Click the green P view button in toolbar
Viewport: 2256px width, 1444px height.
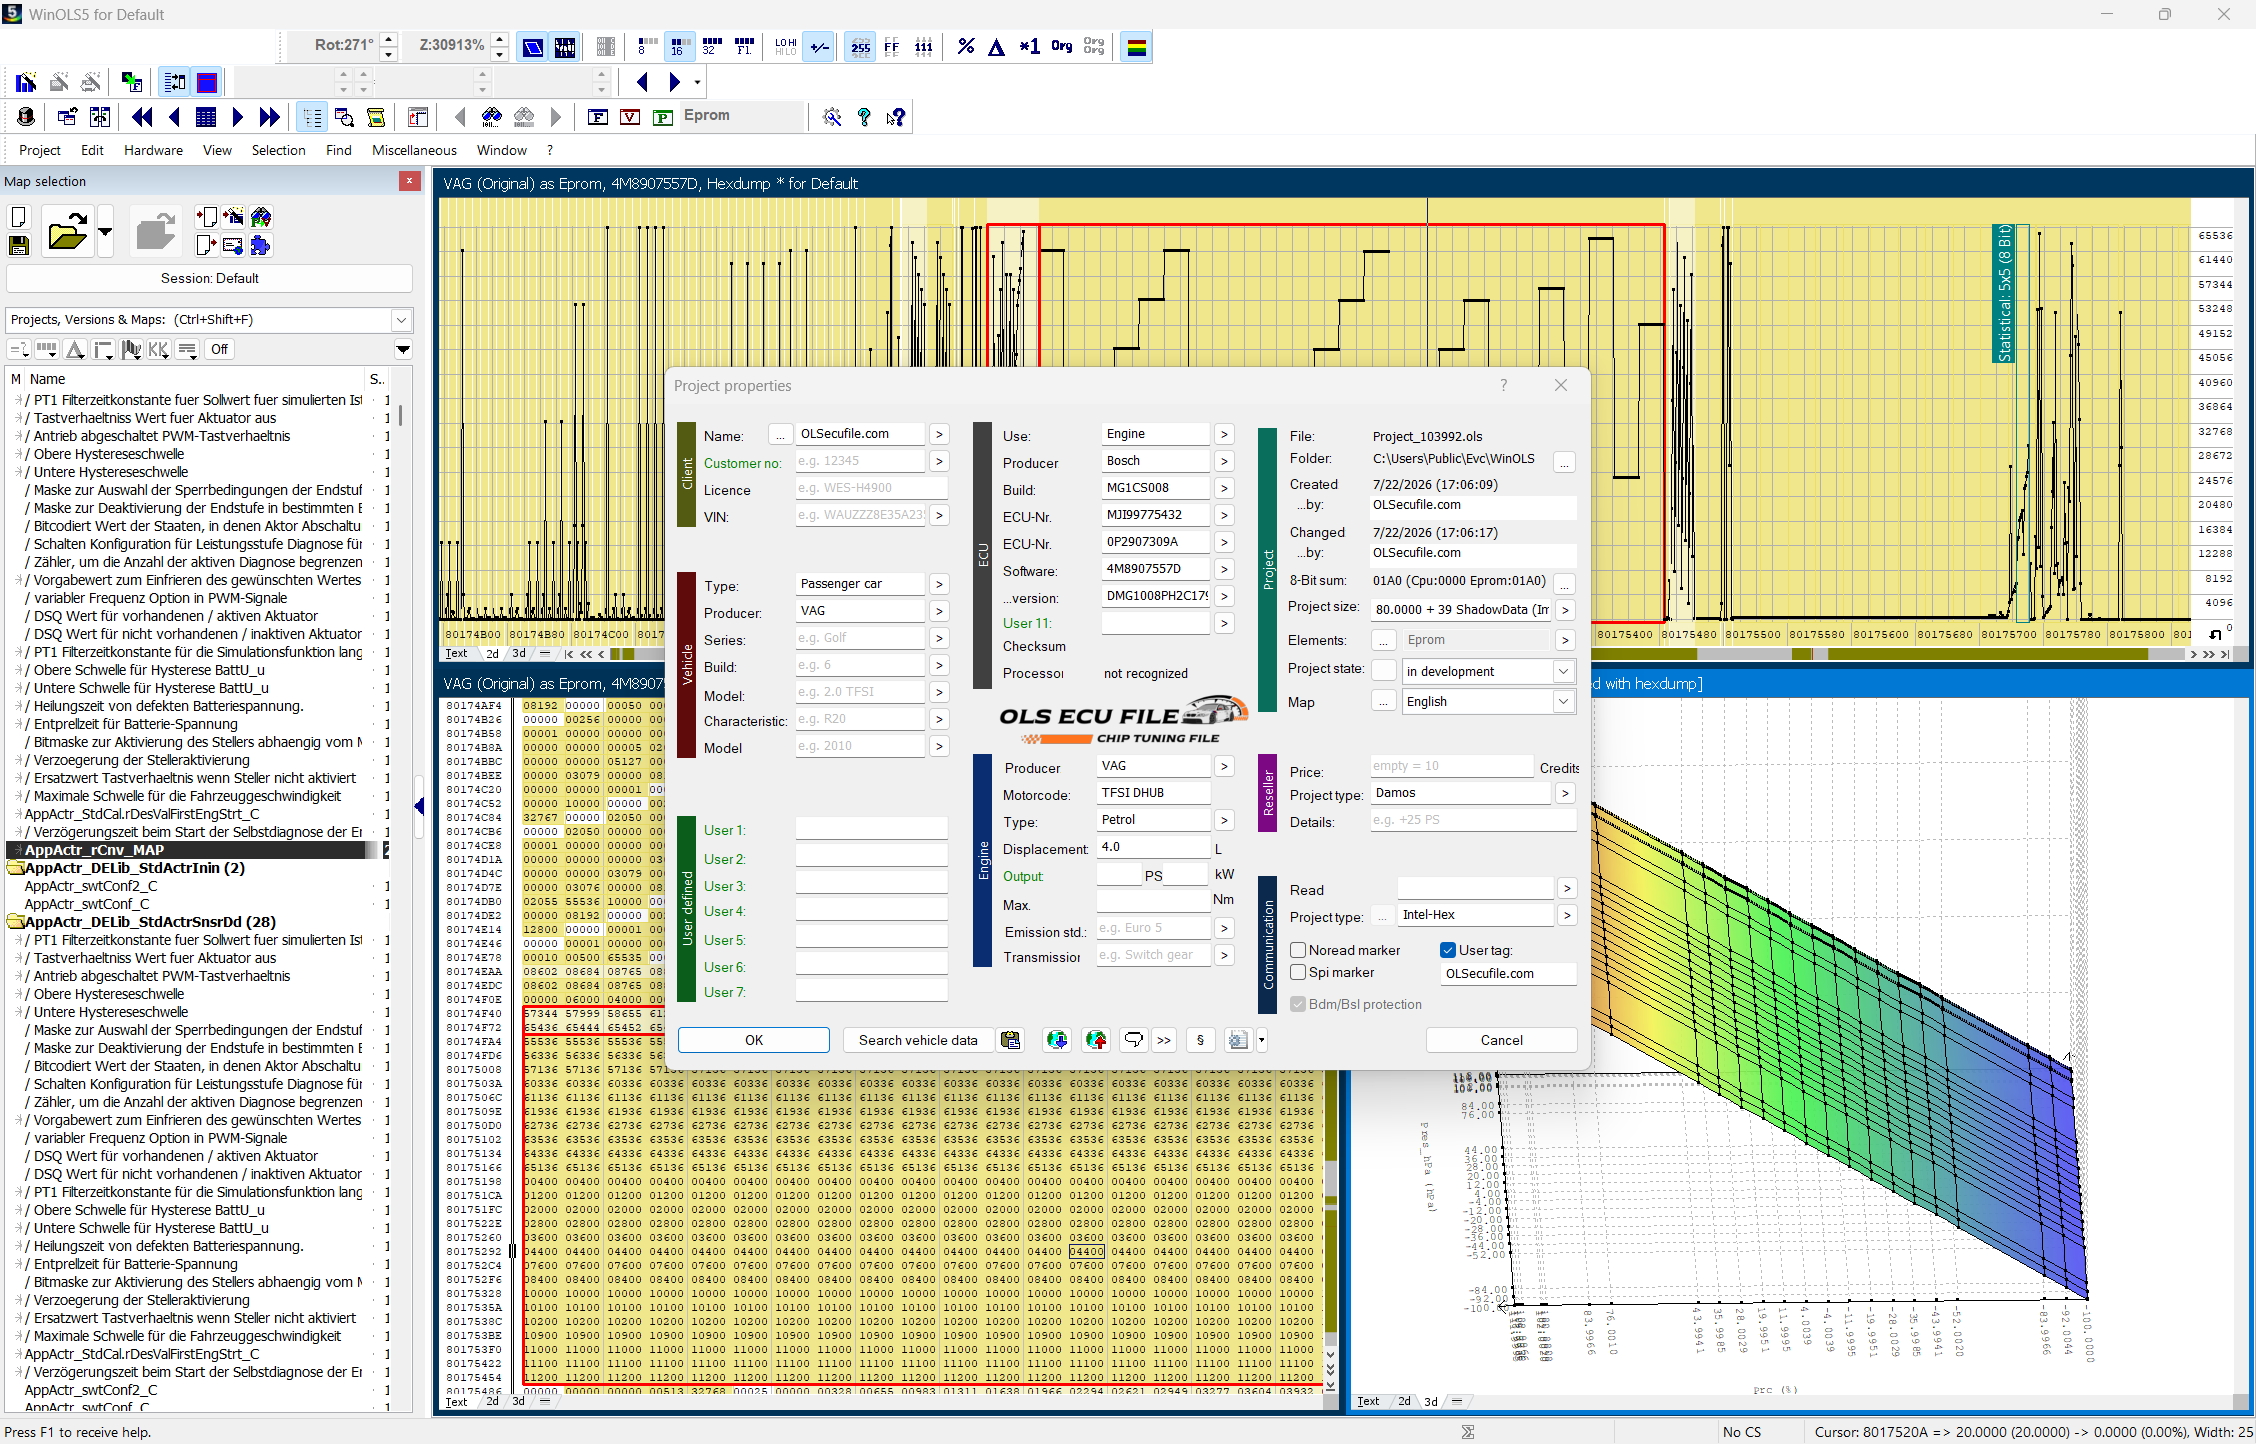click(662, 117)
